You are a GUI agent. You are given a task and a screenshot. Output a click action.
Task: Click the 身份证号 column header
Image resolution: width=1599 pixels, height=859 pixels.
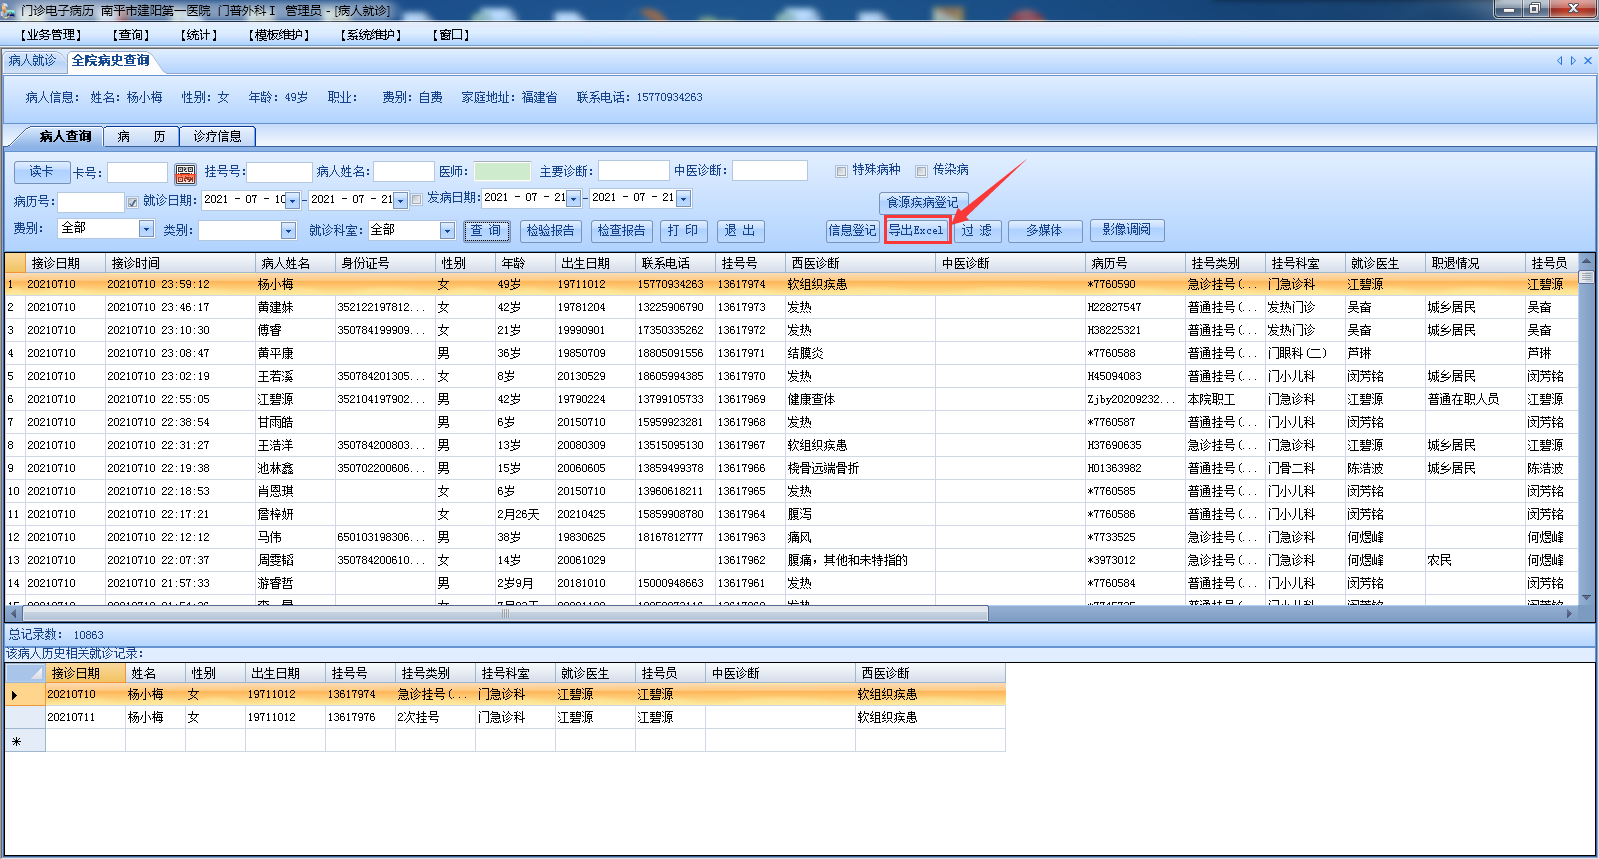click(385, 264)
